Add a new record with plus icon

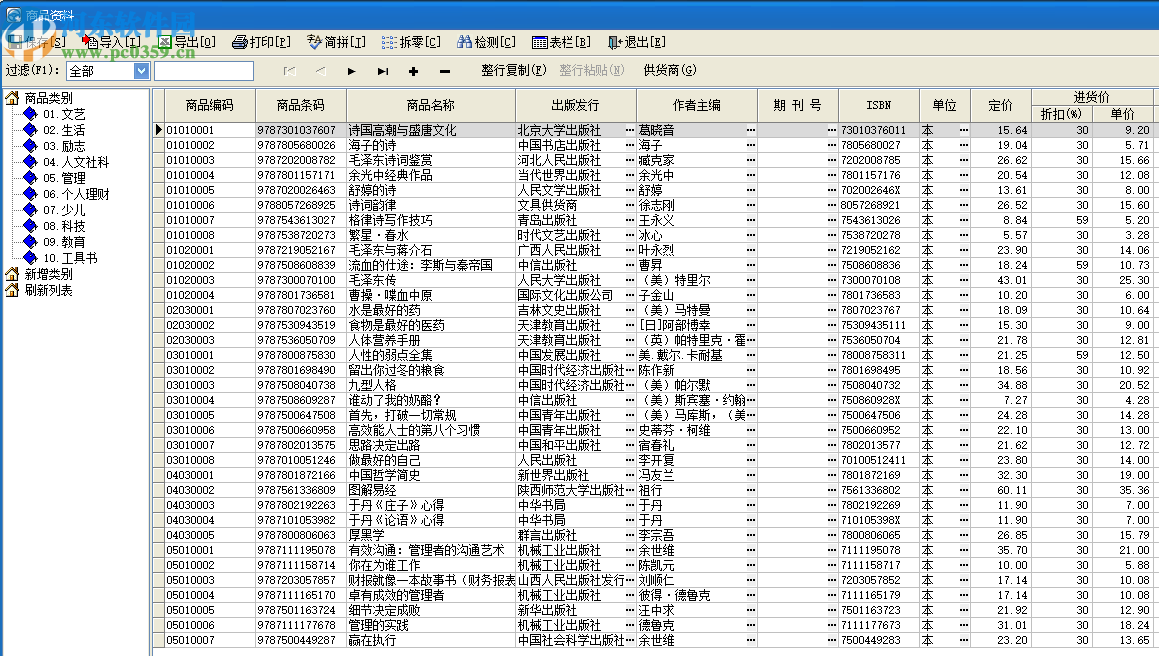click(x=413, y=71)
